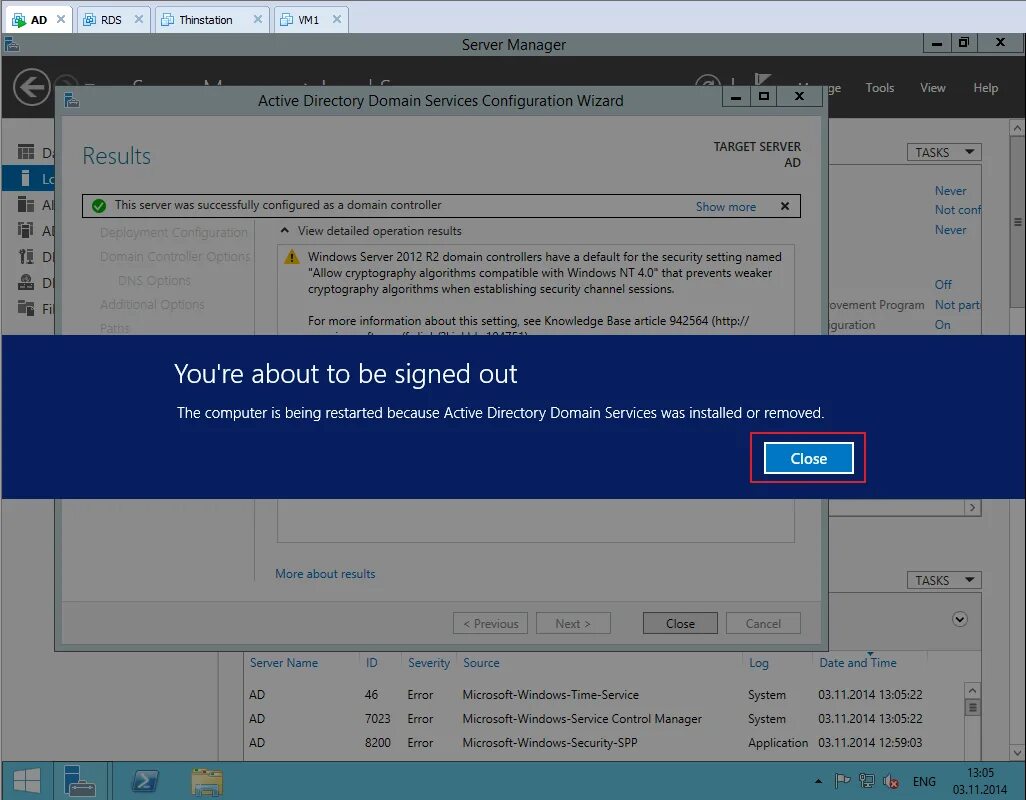
Task: Click the green success checkmark icon
Action: click(99, 206)
